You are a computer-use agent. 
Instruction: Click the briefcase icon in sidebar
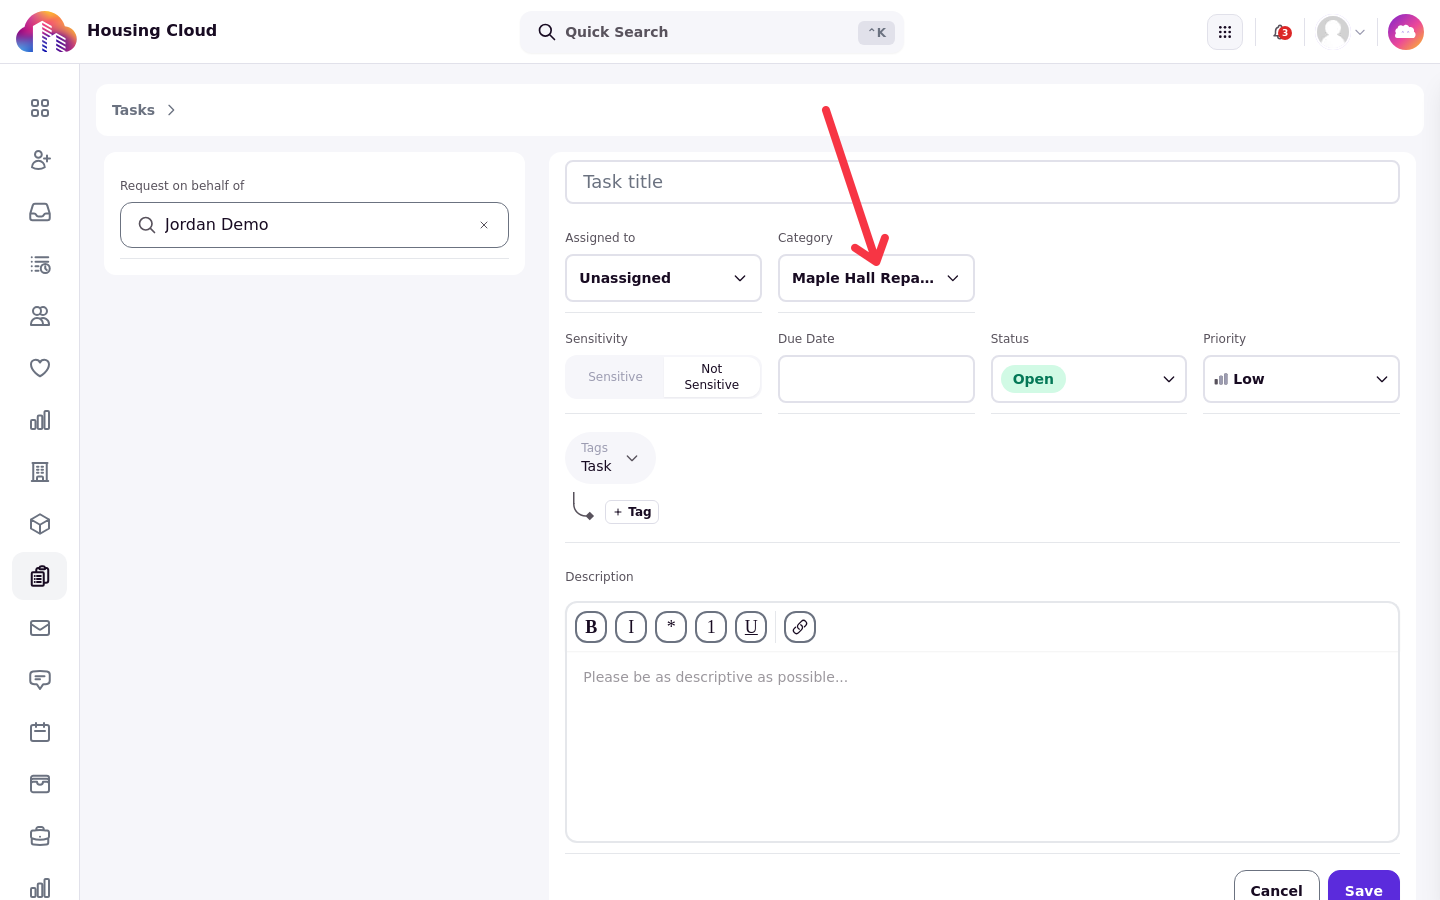(x=40, y=836)
